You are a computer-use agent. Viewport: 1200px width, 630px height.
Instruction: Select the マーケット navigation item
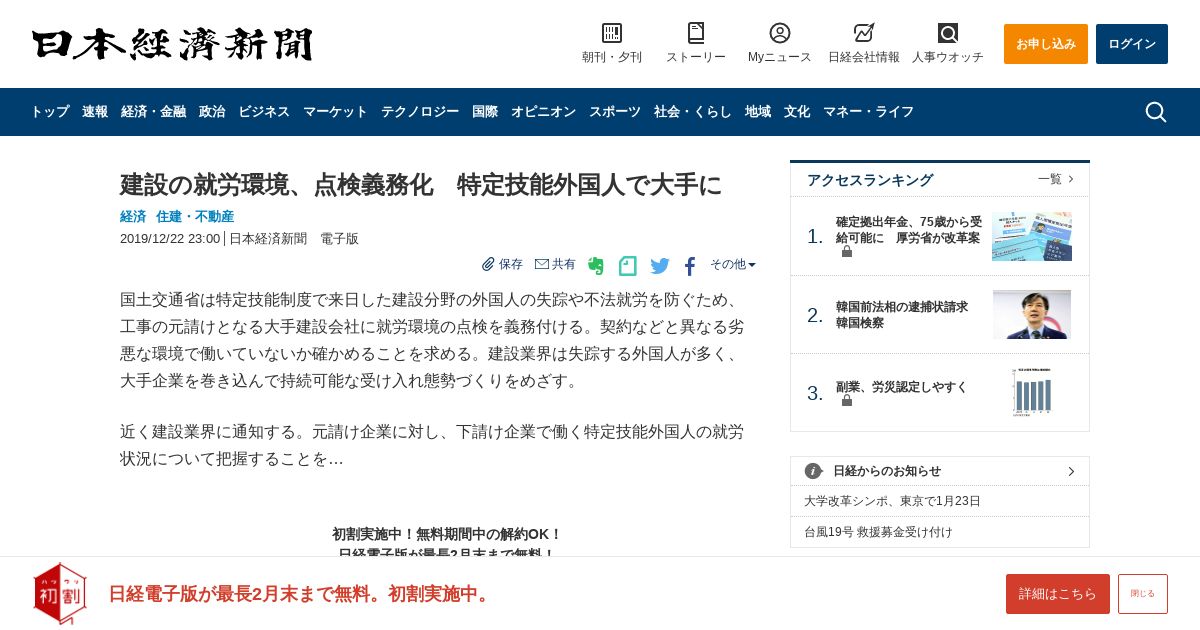click(335, 112)
